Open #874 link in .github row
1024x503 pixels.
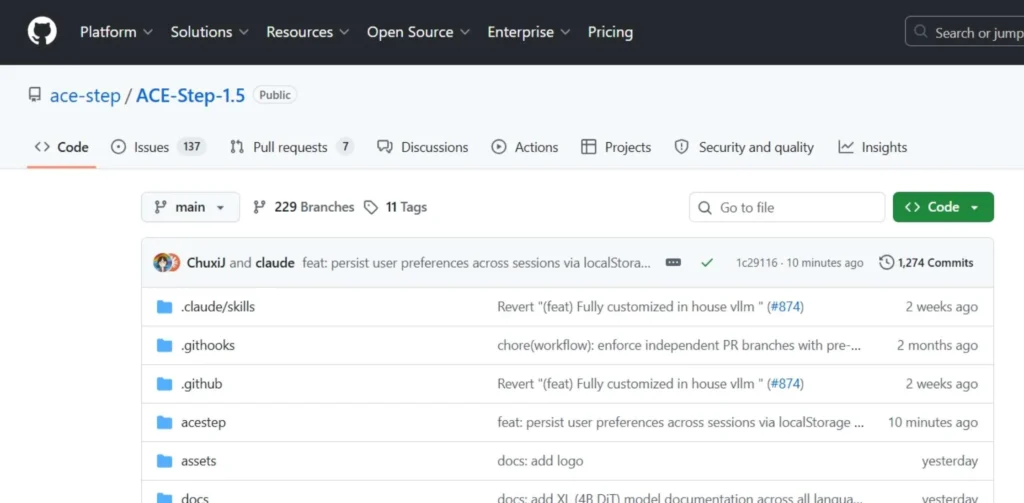click(785, 383)
